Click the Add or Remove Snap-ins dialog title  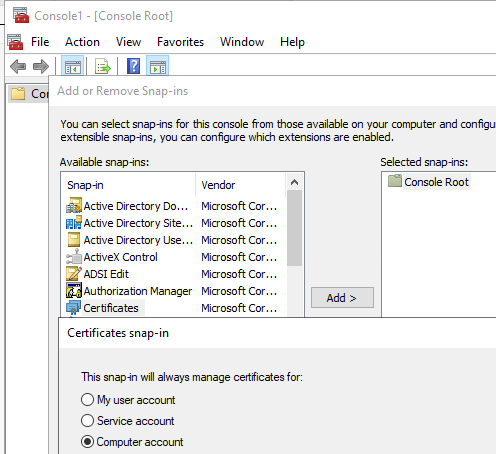click(x=122, y=91)
